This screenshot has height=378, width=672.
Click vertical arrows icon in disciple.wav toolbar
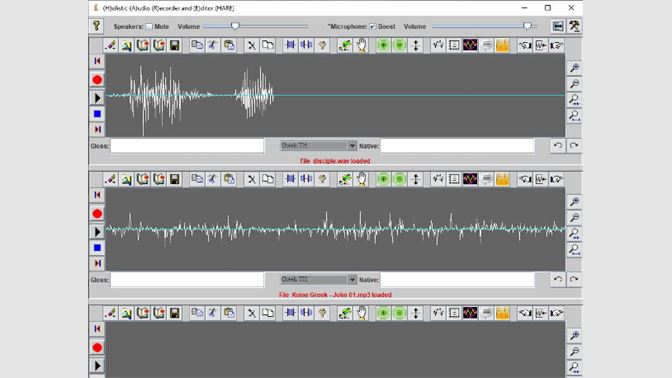click(x=415, y=45)
